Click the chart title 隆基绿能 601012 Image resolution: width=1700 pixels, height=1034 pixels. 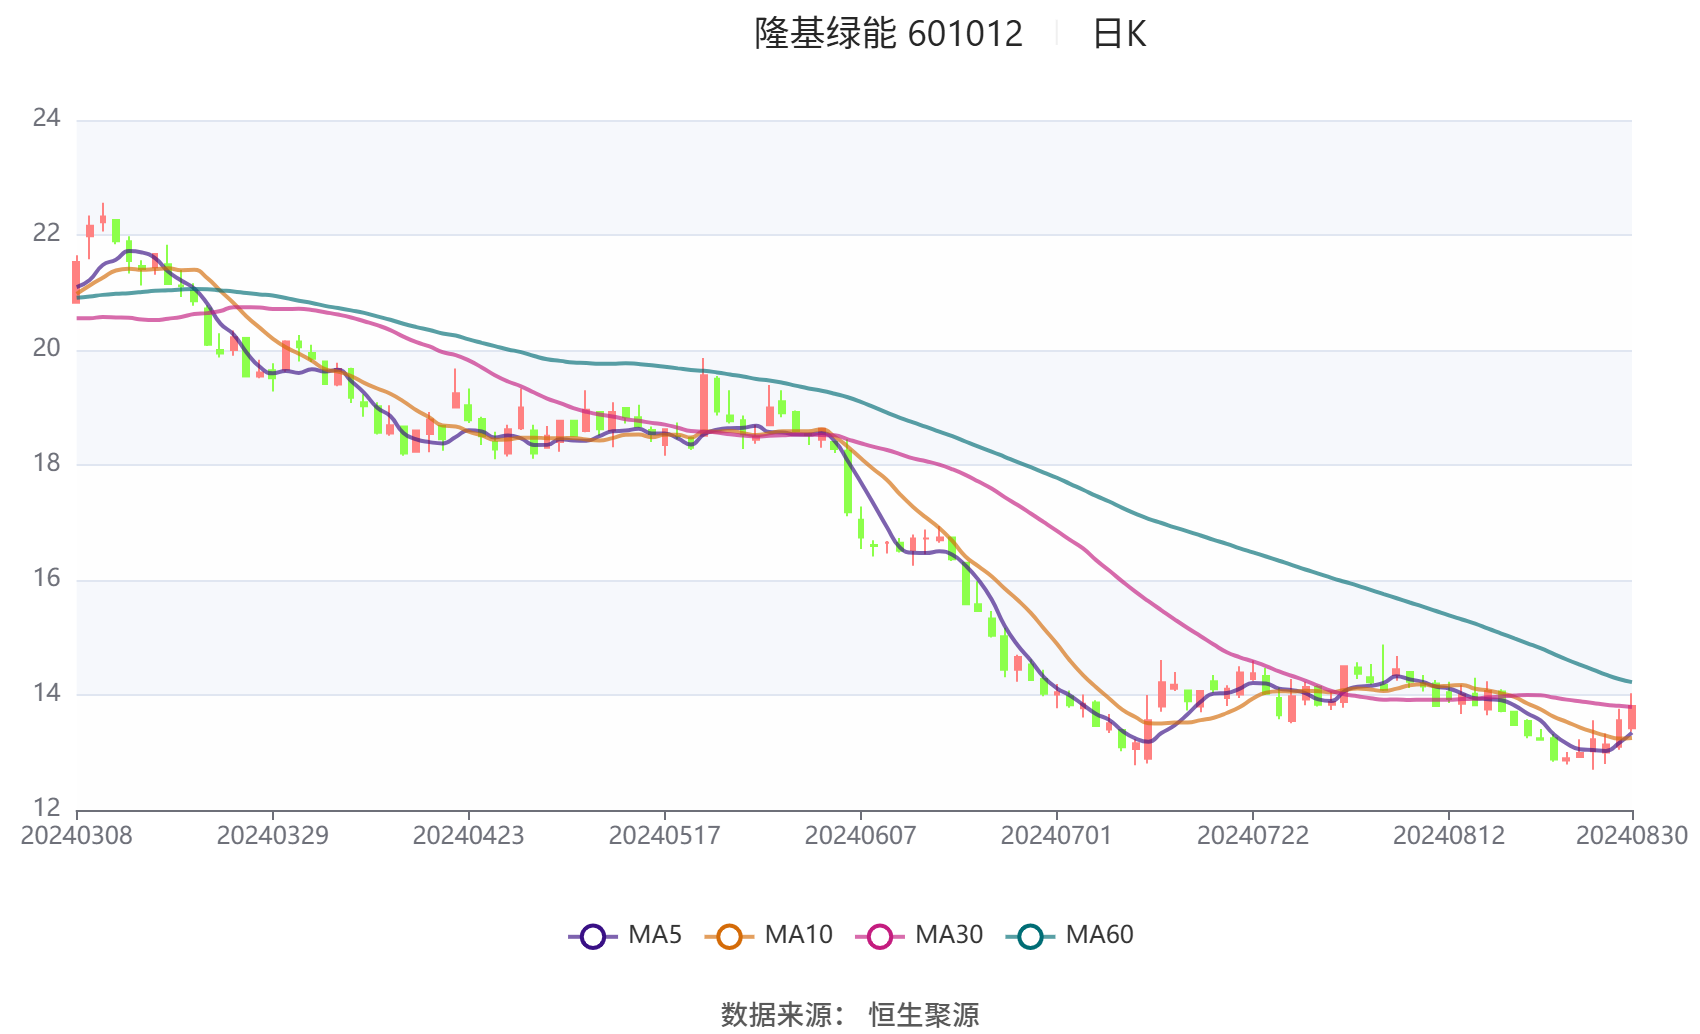888,34
